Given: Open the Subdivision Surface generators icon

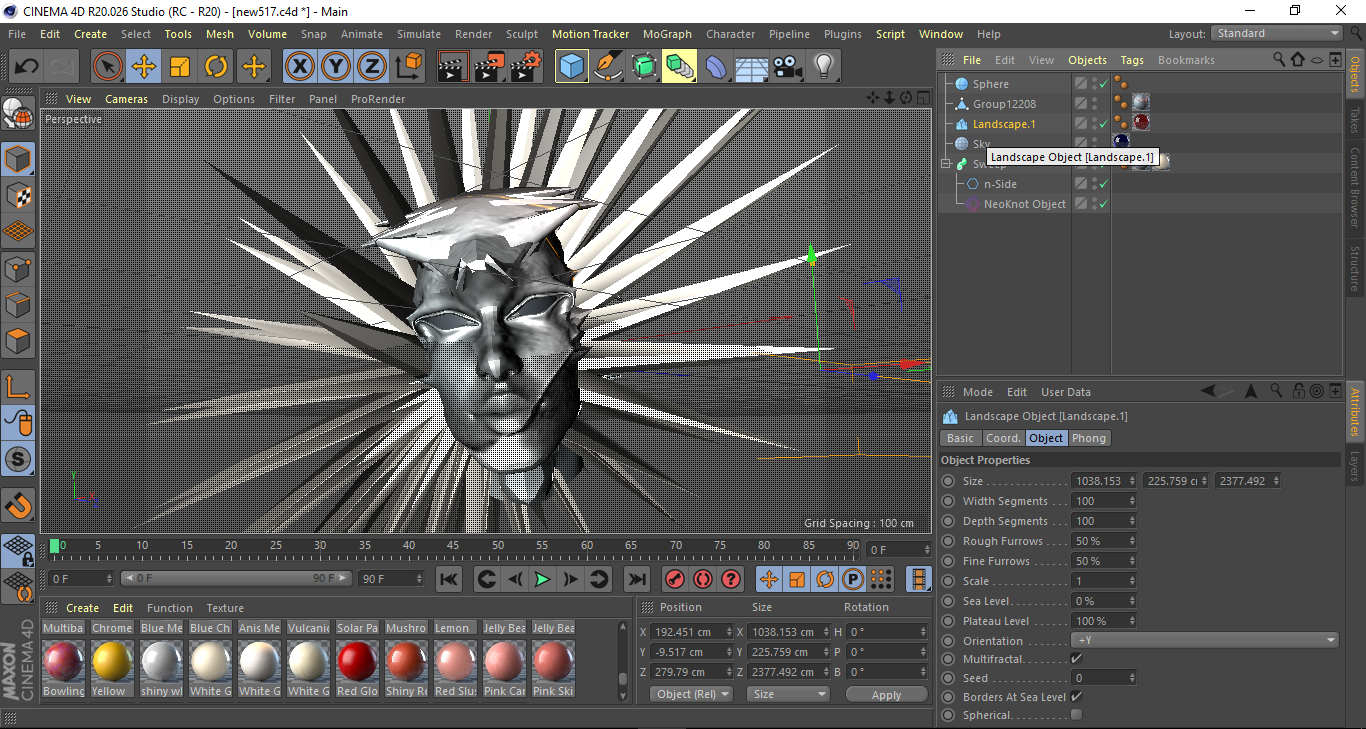Looking at the screenshot, I should [644, 67].
